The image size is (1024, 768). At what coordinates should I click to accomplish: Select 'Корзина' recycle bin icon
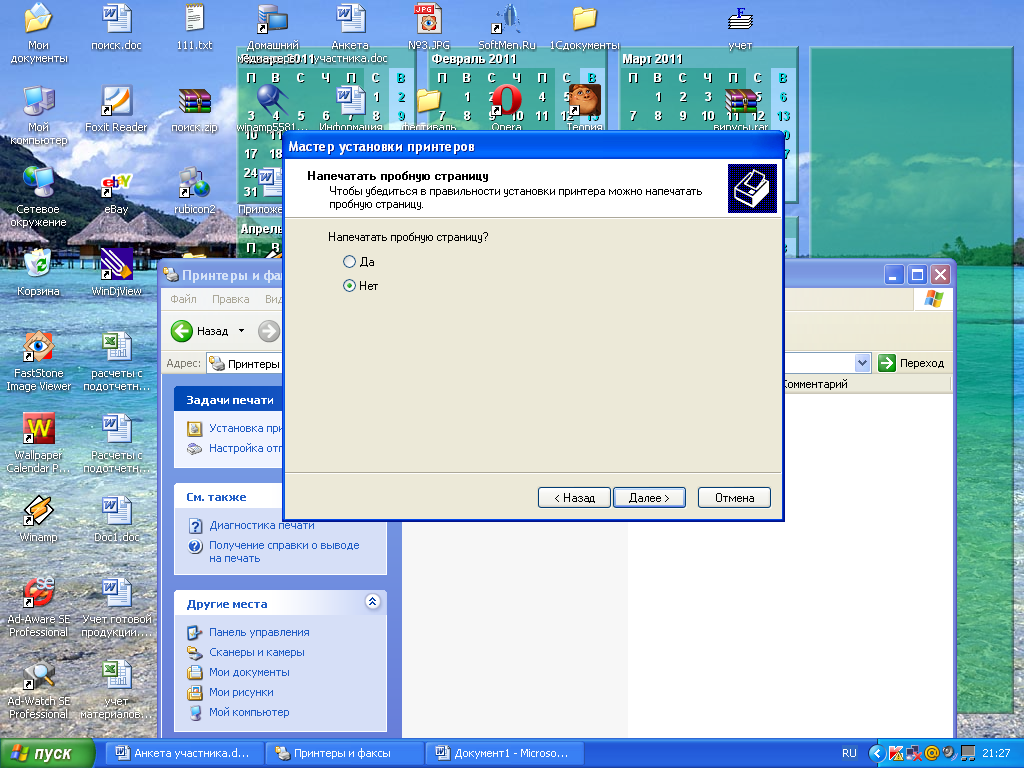click(x=38, y=273)
